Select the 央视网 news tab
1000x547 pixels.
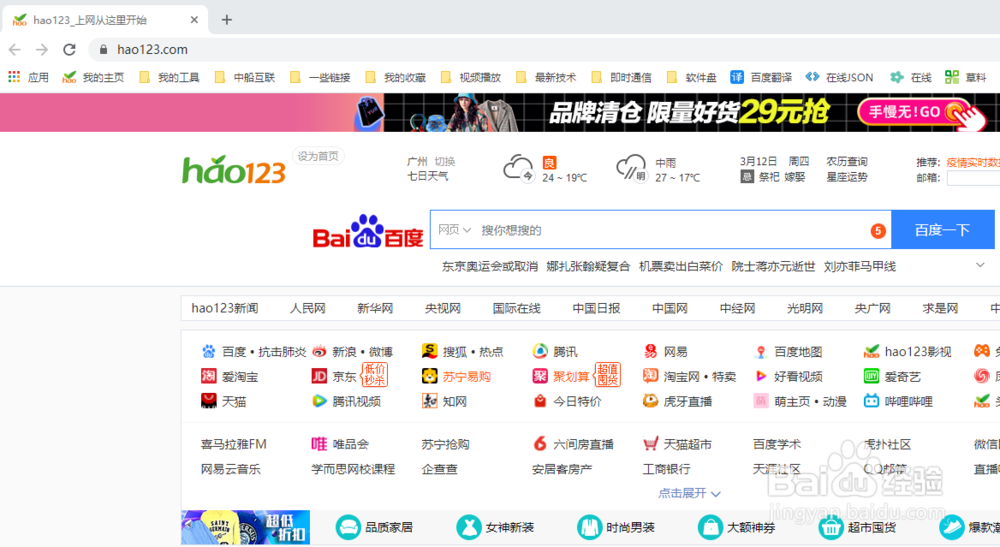[443, 308]
